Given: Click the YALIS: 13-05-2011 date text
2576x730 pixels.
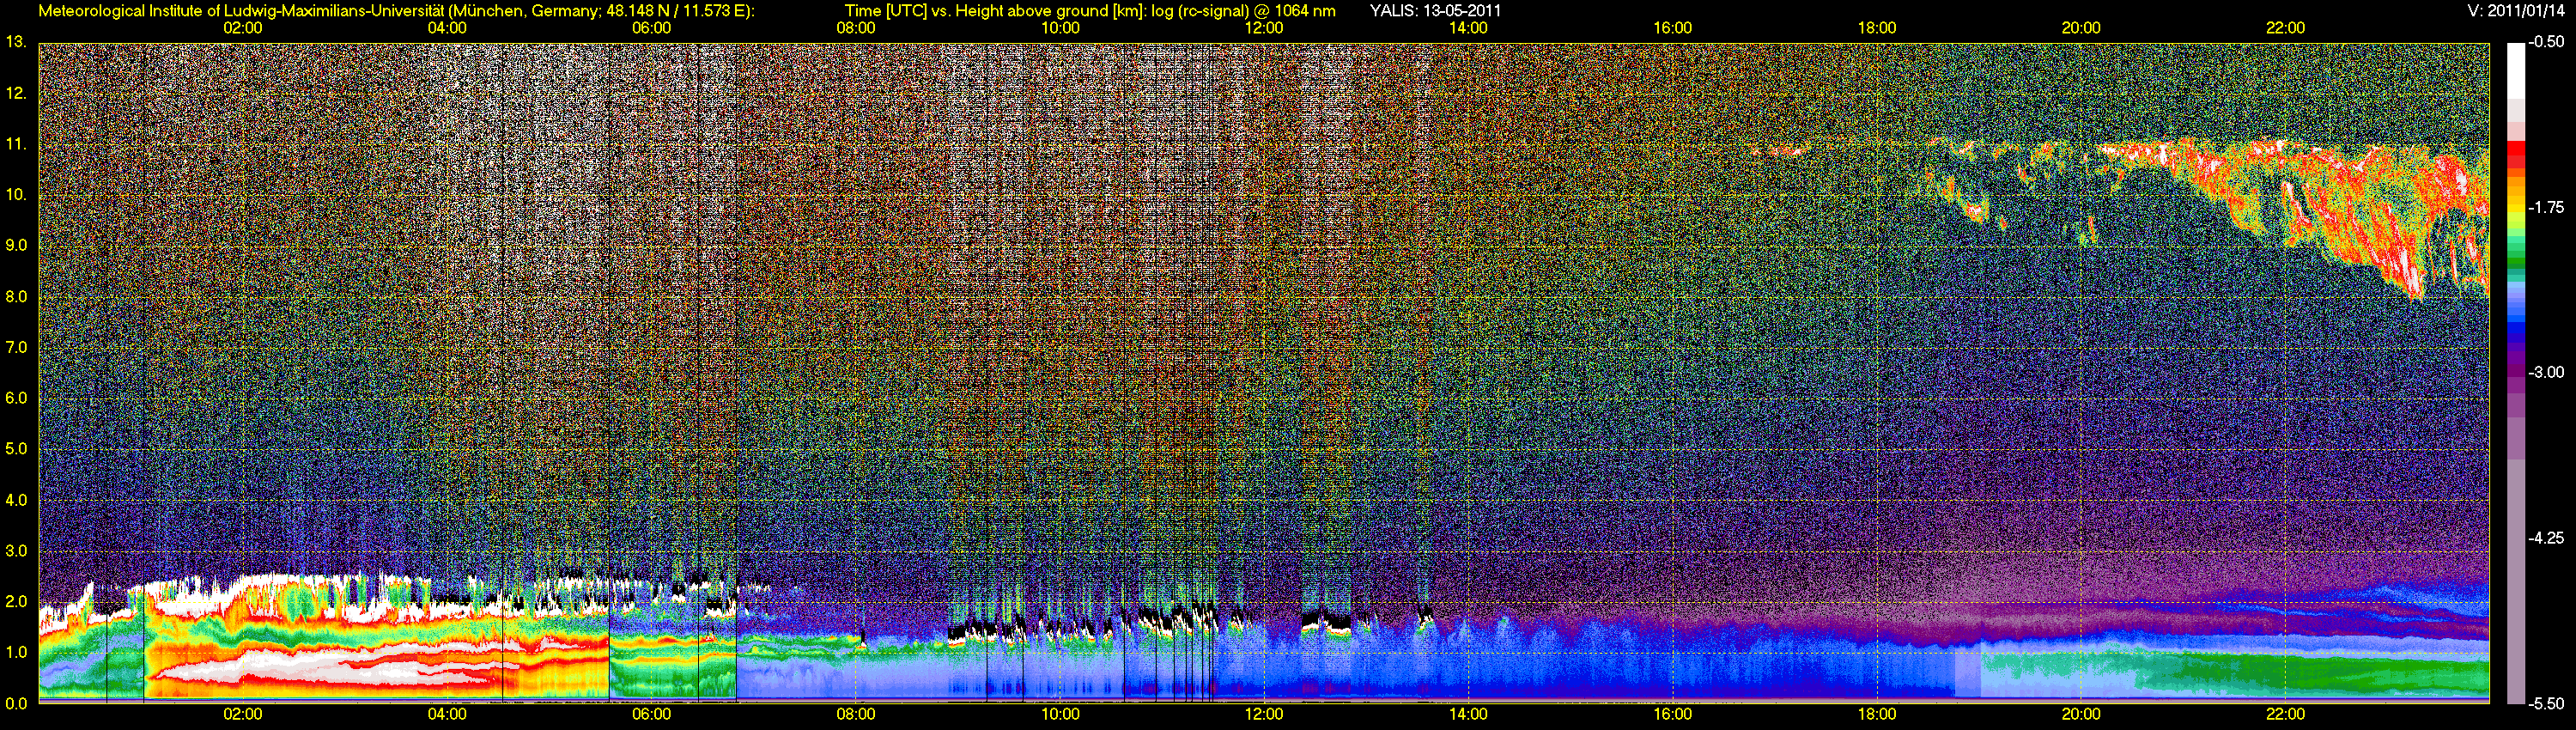Looking at the screenshot, I should pos(1435,11).
